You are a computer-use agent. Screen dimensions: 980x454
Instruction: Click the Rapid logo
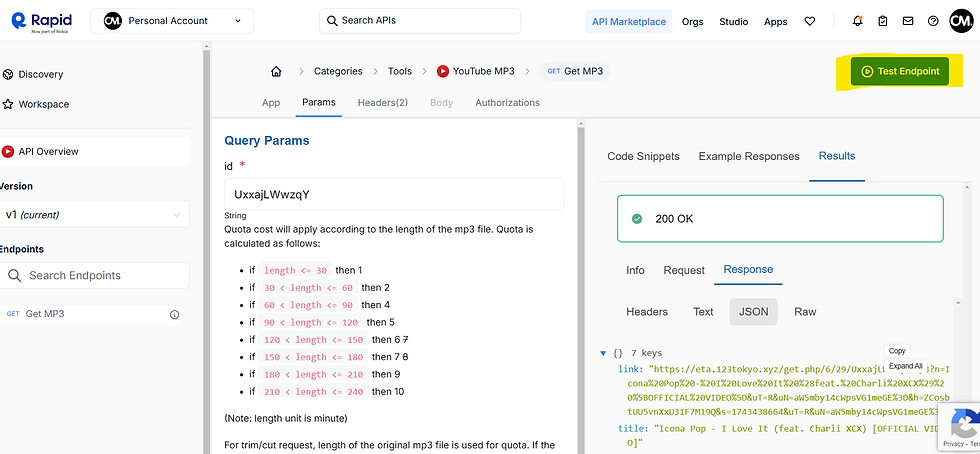[x=42, y=21]
